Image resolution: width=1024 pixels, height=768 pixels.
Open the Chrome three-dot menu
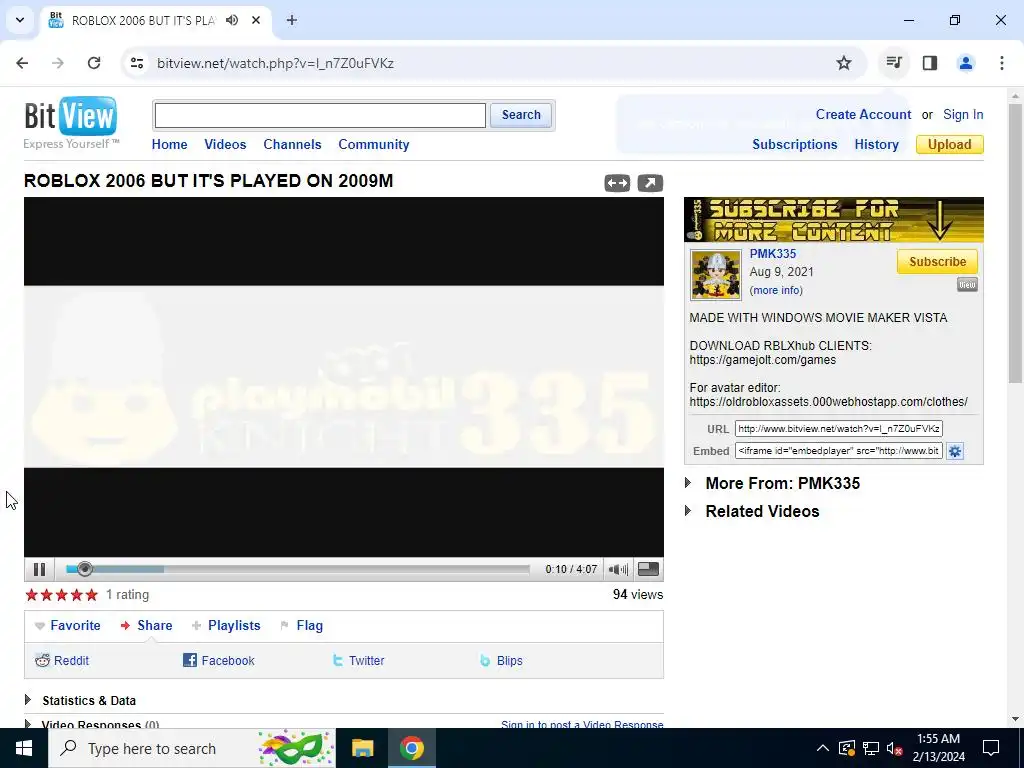[x=1002, y=63]
